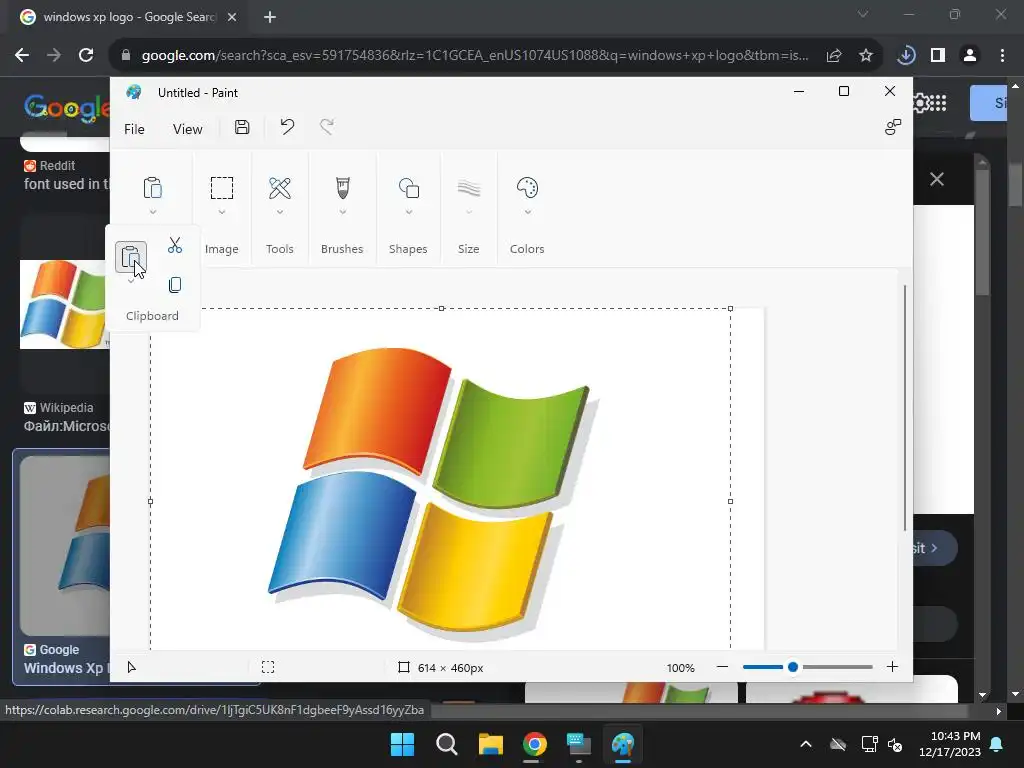Switch to the windows xp logo Chrome tab
The width and height of the screenshot is (1024, 768).
pyautogui.click(x=129, y=18)
